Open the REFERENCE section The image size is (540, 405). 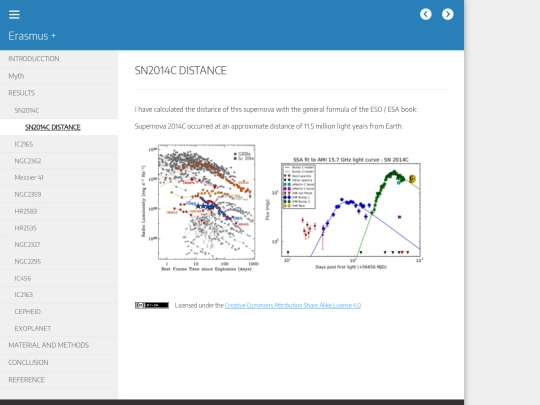coord(59,380)
